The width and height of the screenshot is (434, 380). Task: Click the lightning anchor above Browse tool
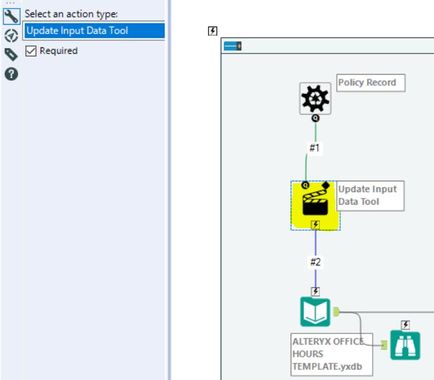(x=405, y=324)
